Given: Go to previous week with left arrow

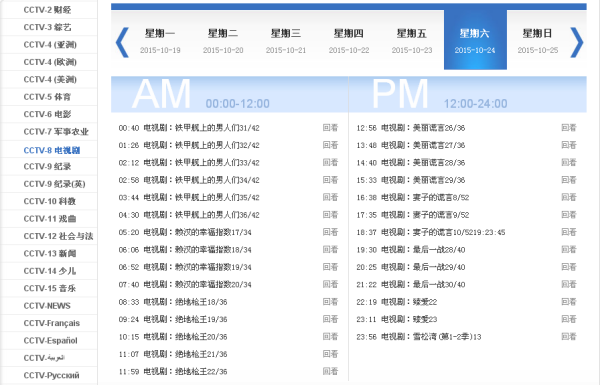Looking at the screenshot, I should 122,42.
